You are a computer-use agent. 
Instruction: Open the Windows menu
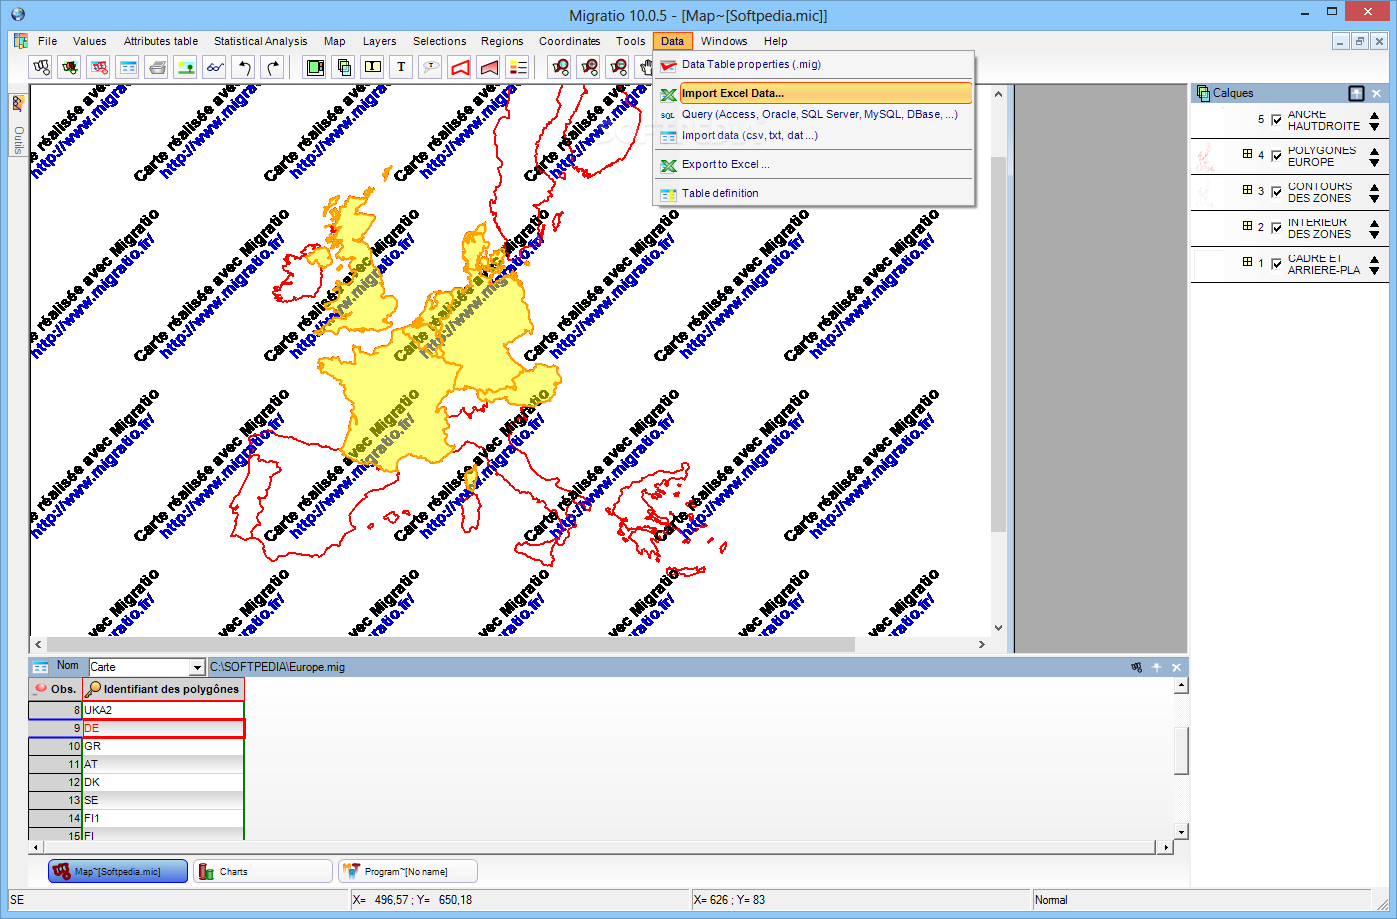(724, 41)
